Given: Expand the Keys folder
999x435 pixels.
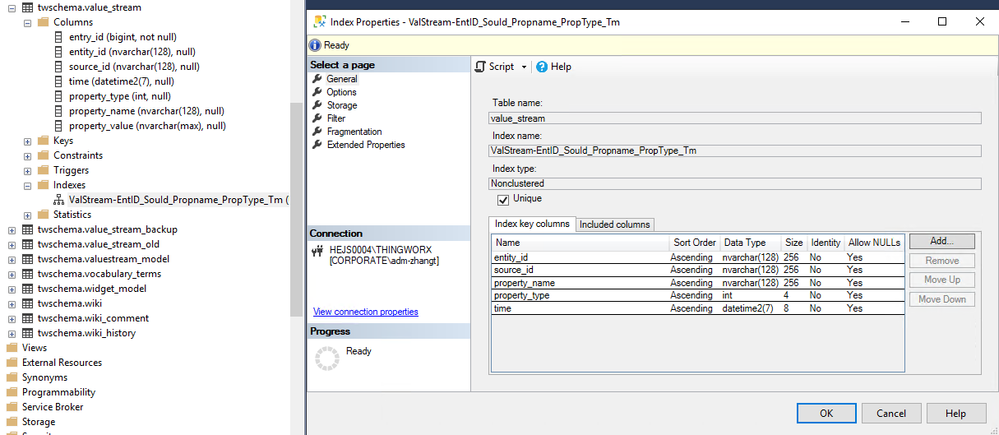Looking at the screenshot, I should 28,141.
